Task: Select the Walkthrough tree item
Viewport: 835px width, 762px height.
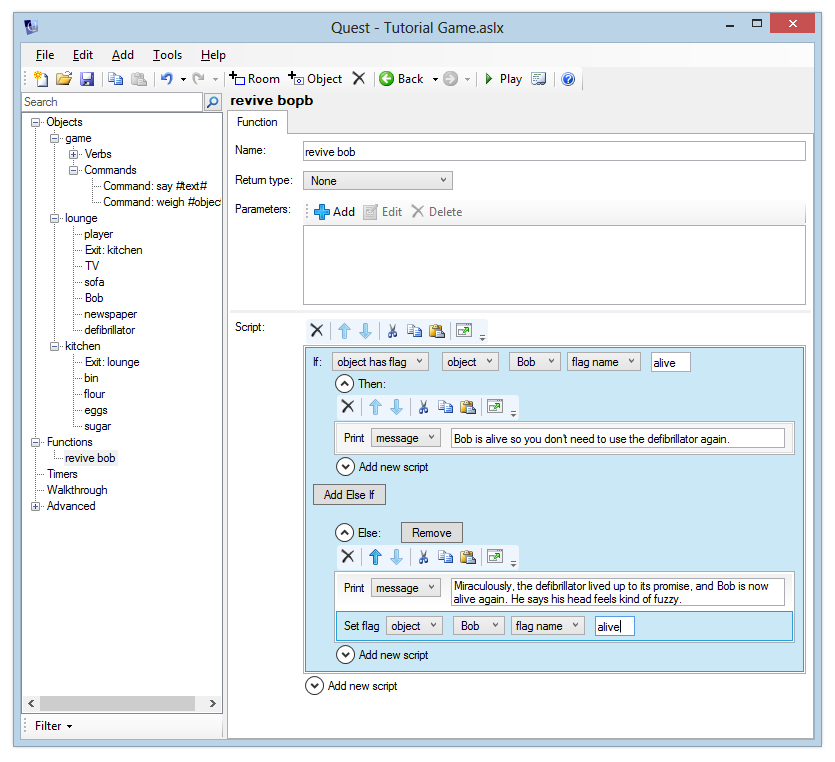Action: click(x=77, y=490)
